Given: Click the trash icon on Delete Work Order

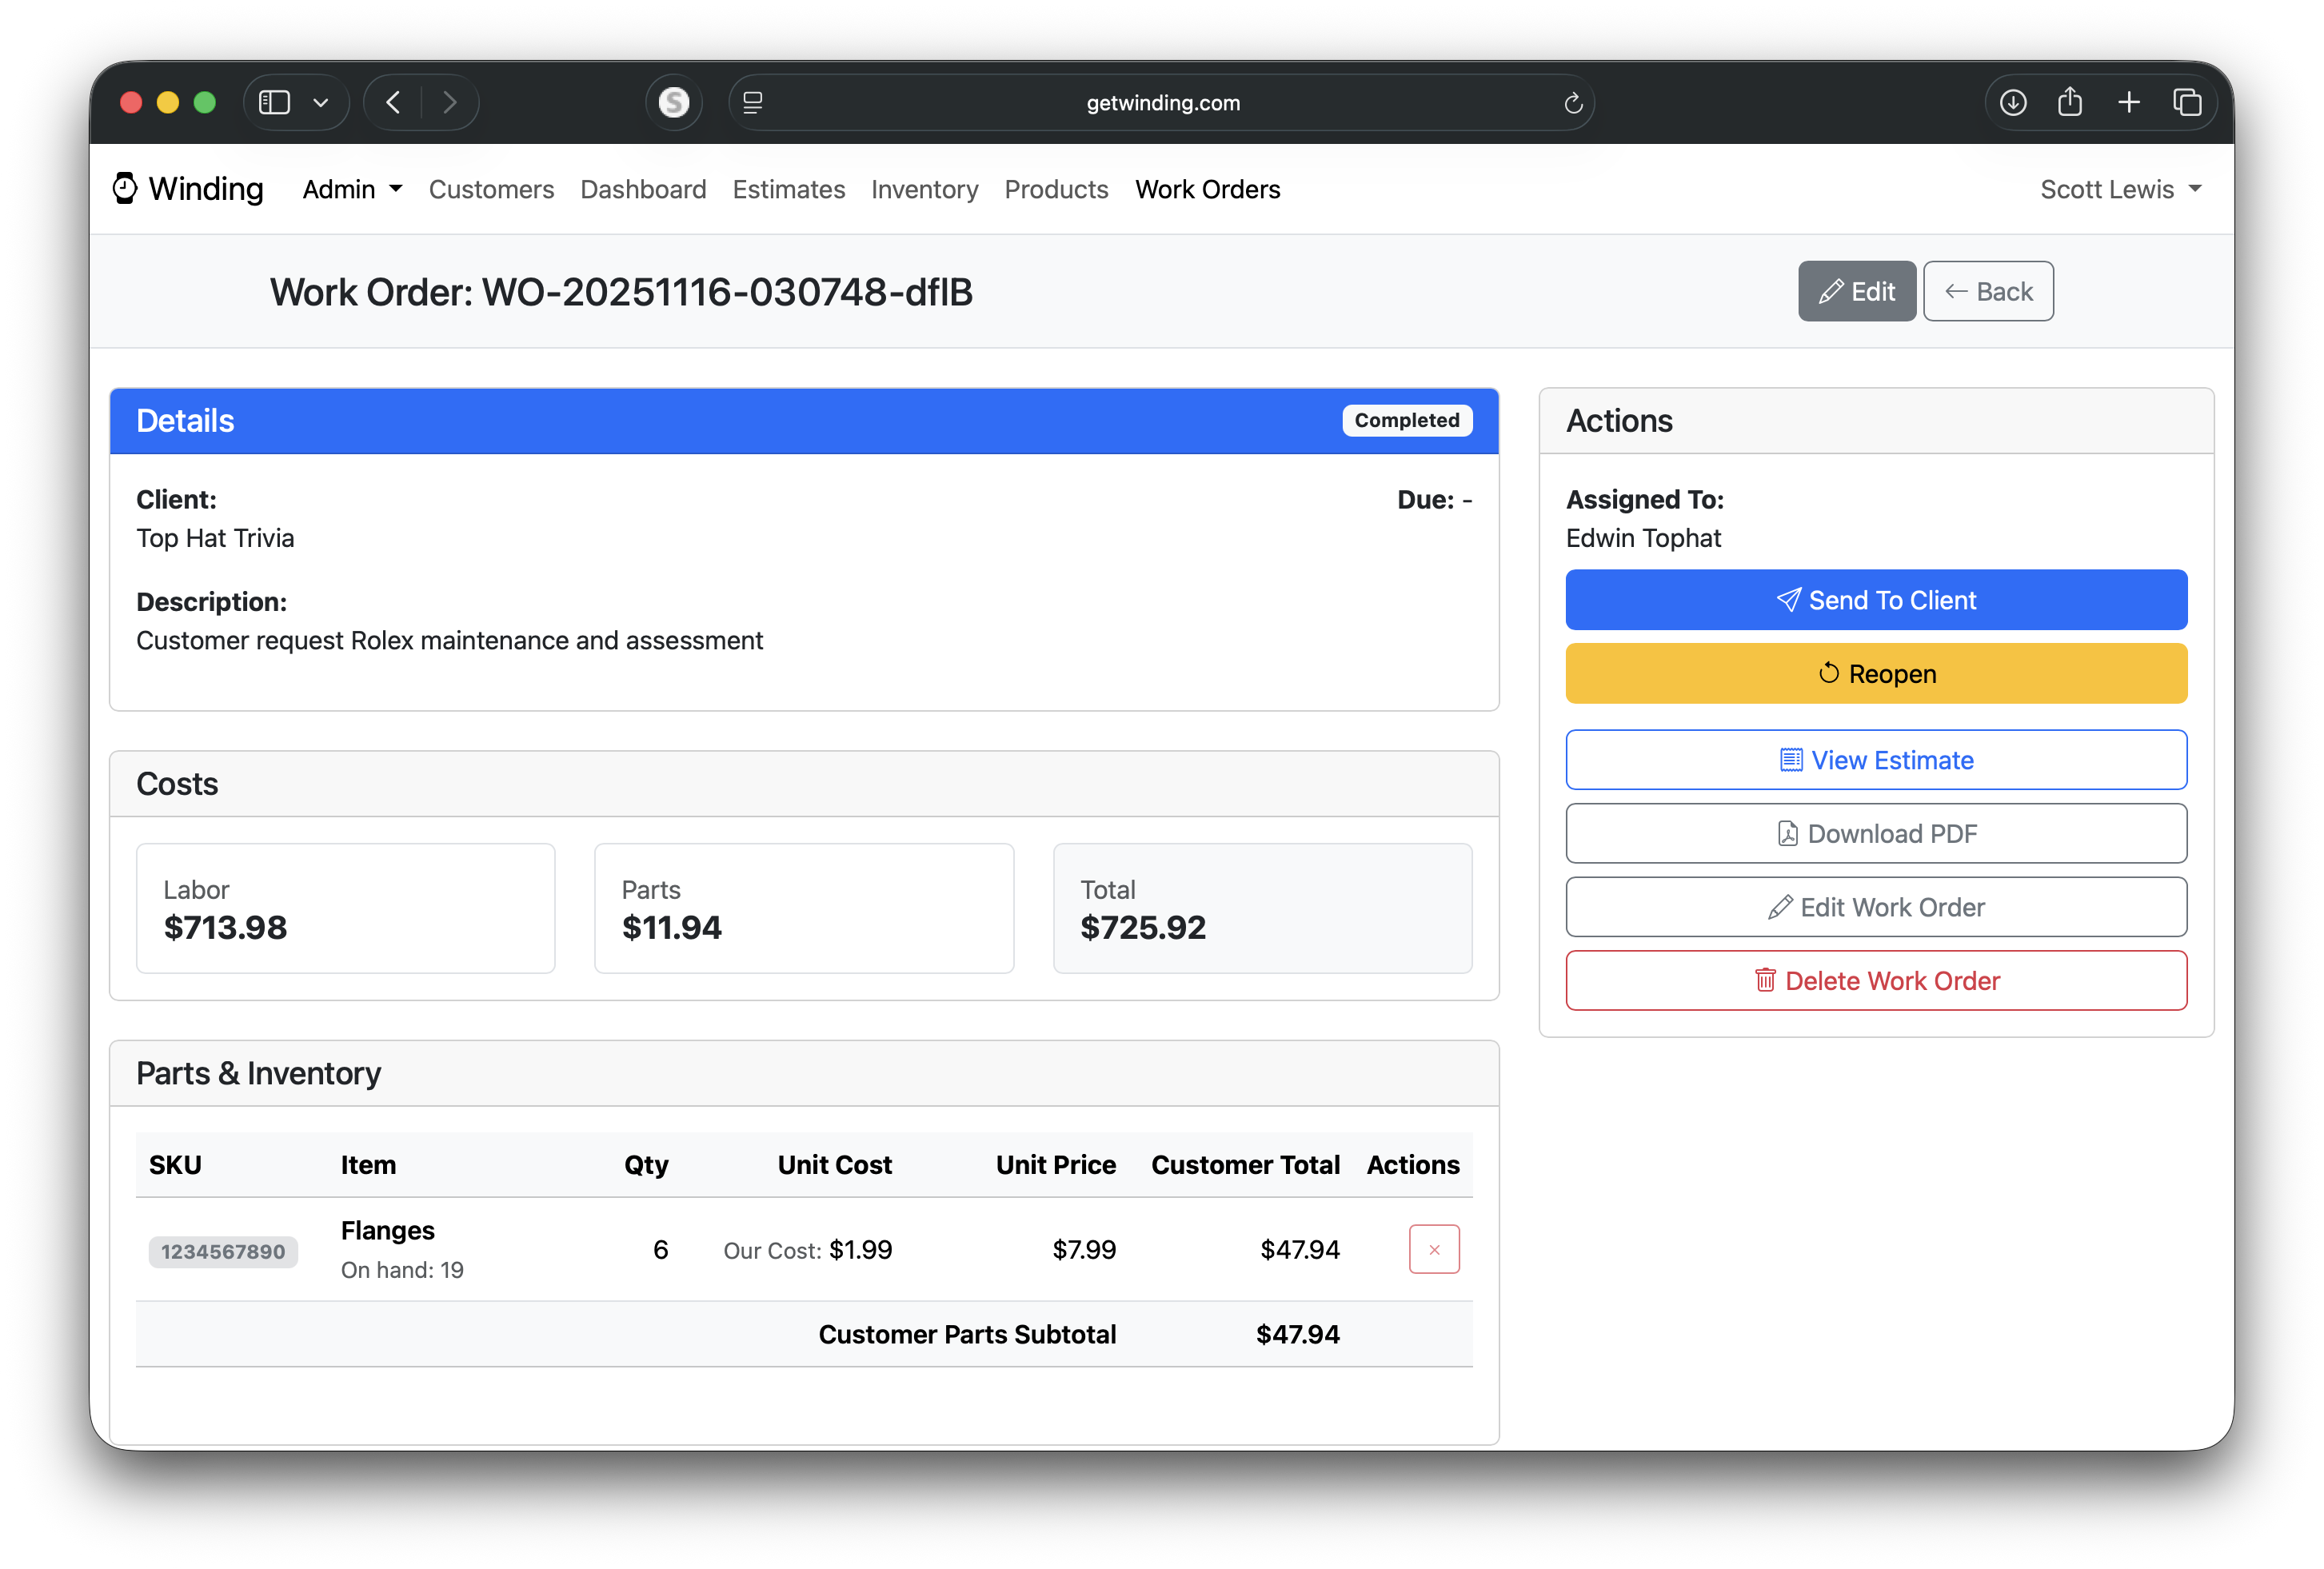Looking at the screenshot, I should tap(1767, 980).
